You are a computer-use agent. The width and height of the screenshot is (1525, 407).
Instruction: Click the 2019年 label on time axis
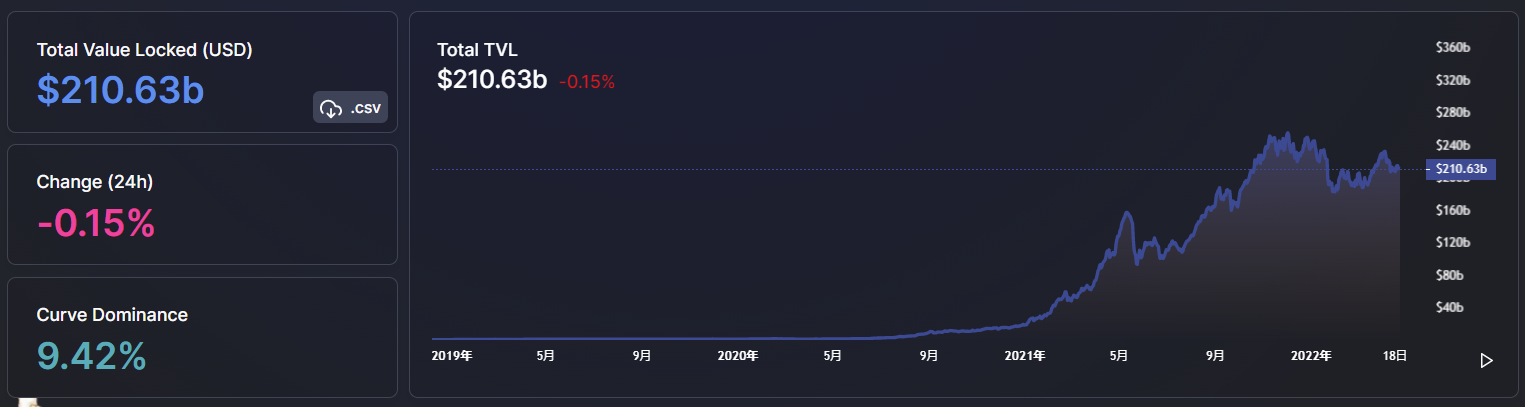click(x=452, y=355)
